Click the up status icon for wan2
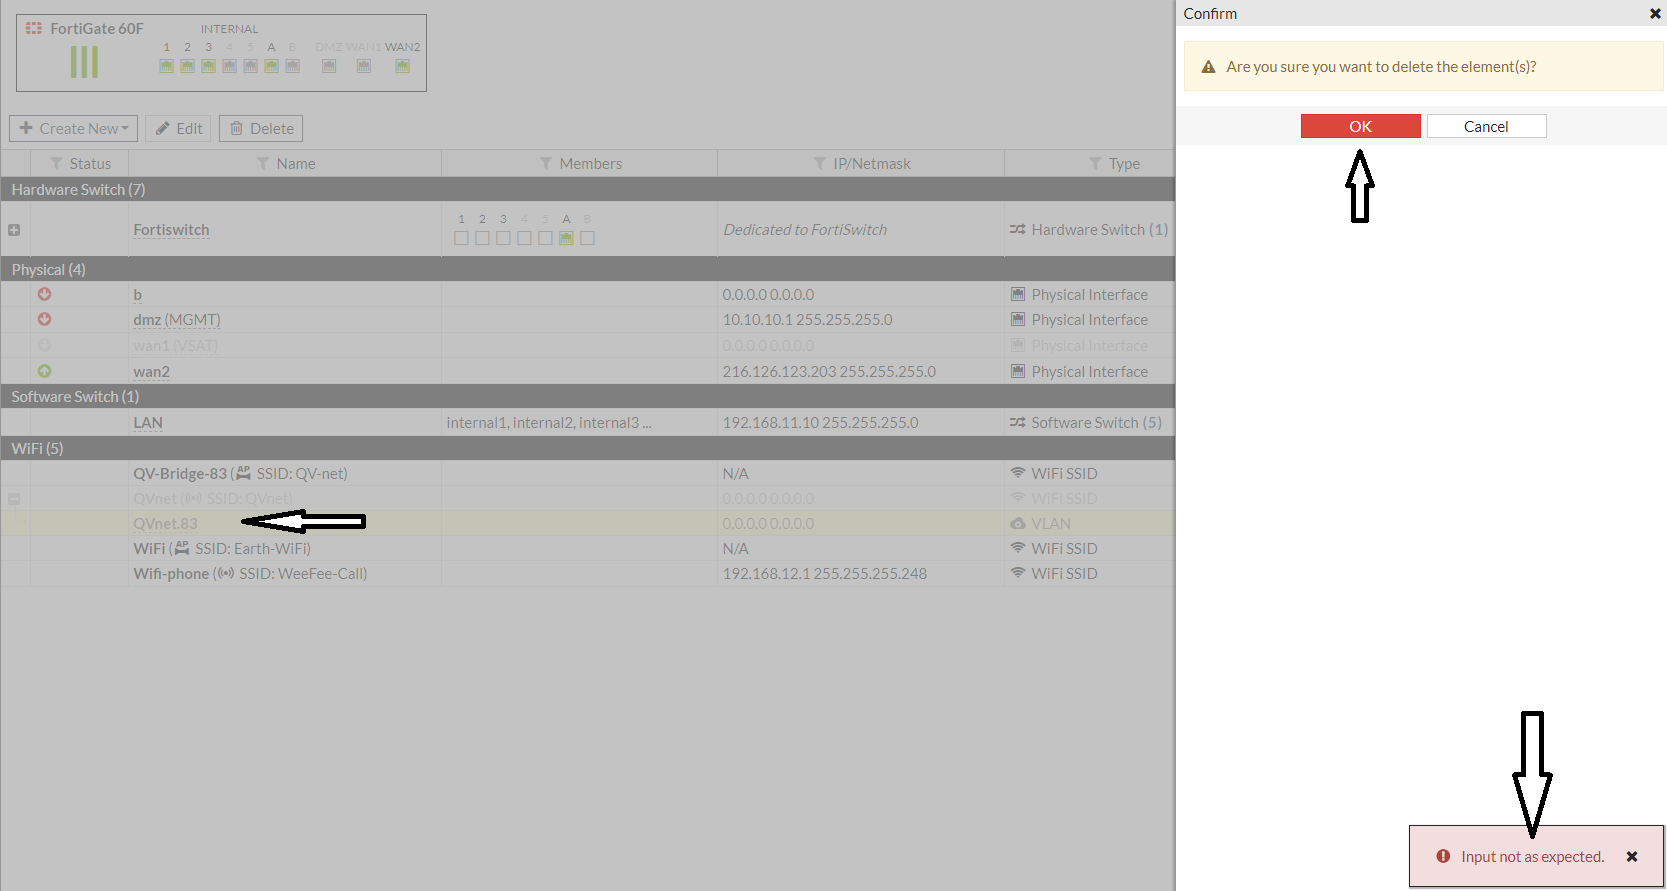 point(44,371)
